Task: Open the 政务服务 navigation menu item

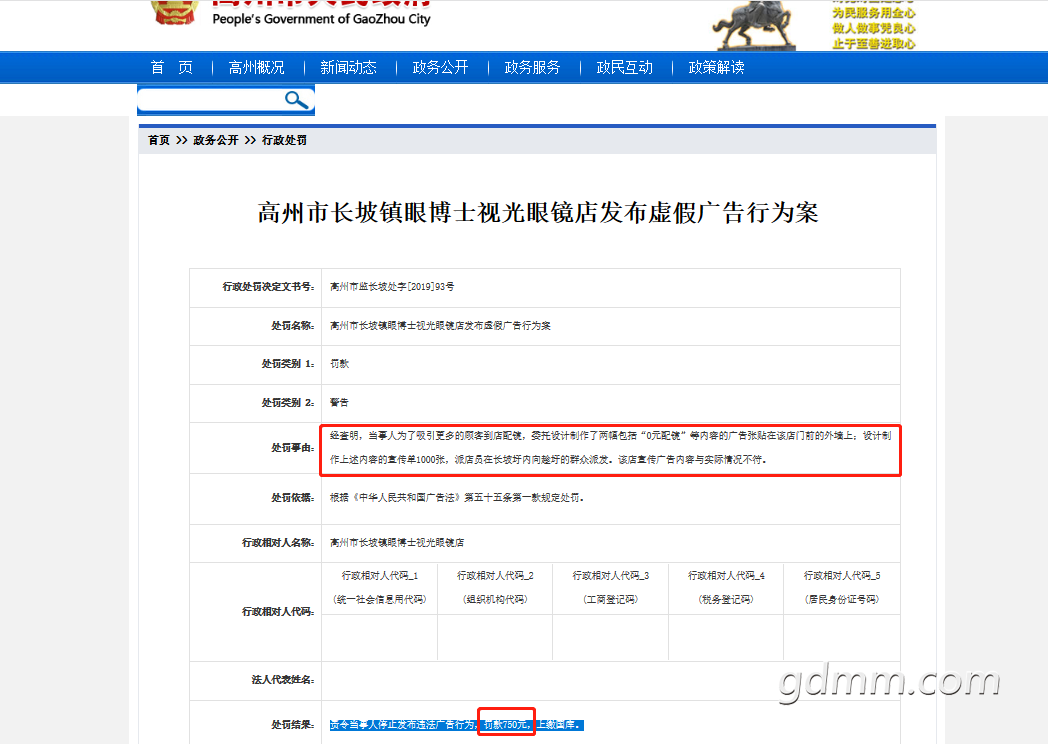Action: pos(532,68)
